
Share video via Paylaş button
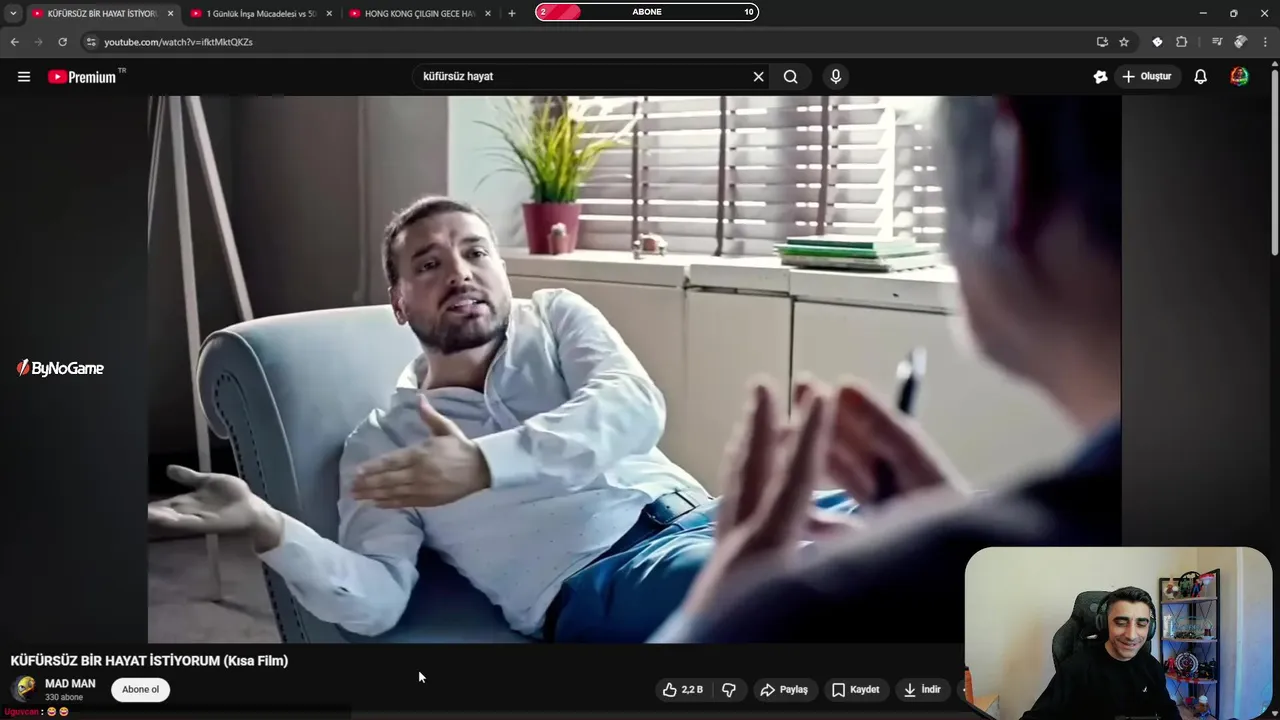pos(784,690)
